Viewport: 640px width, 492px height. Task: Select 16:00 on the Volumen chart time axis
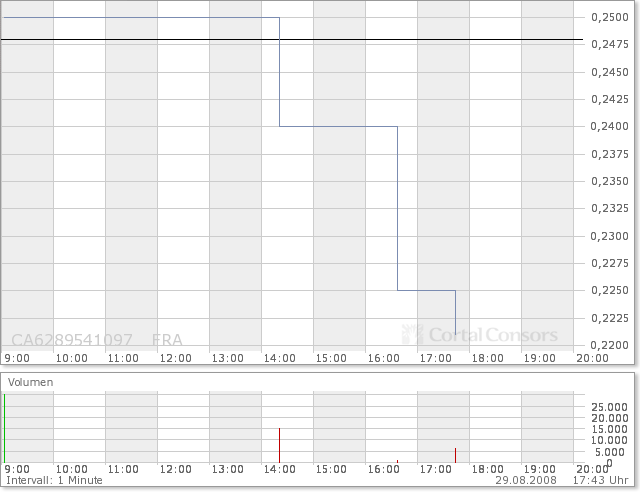pos(384,470)
